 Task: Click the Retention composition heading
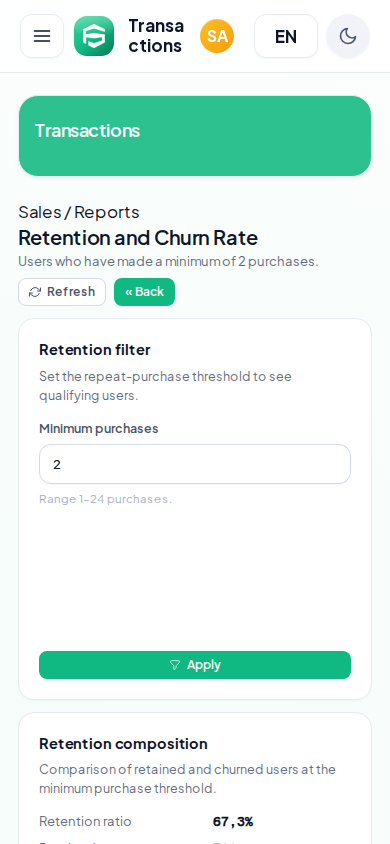(x=123, y=744)
